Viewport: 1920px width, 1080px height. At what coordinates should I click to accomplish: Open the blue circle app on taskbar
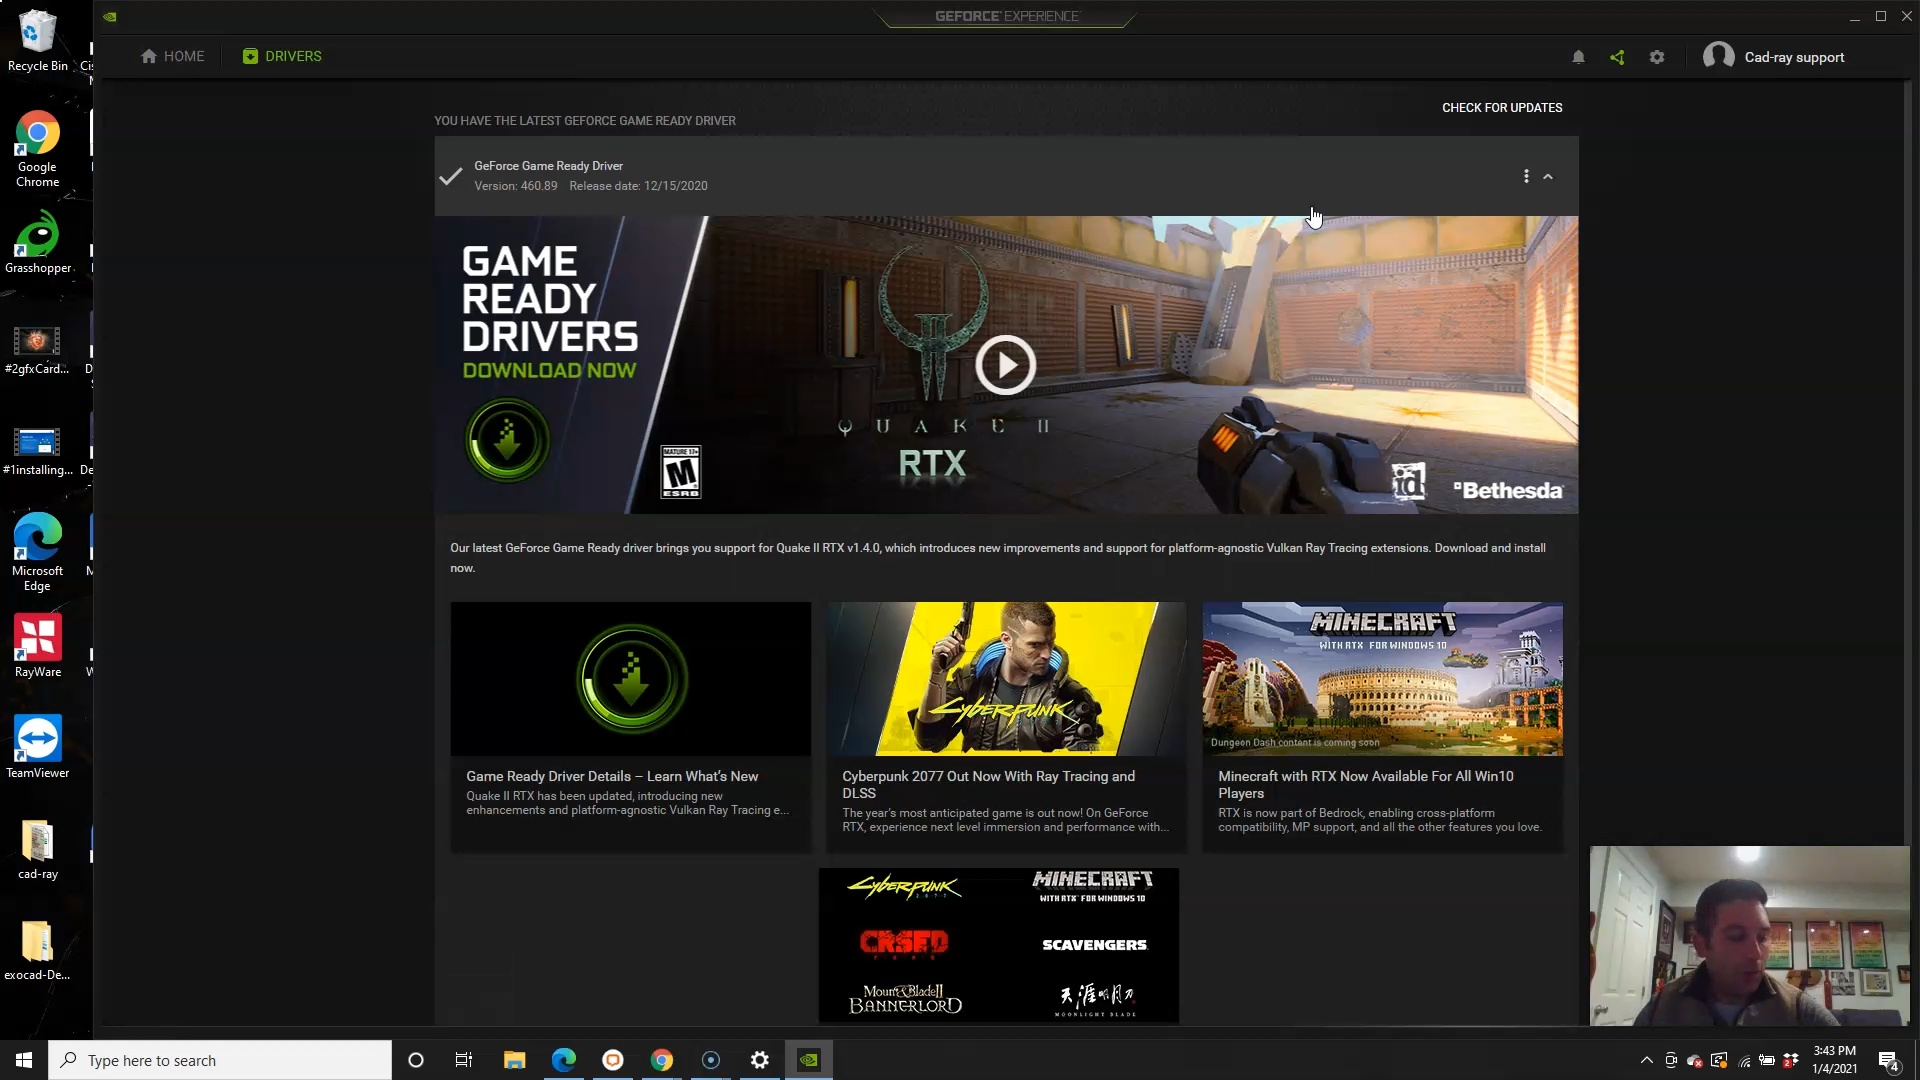click(711, 1060)
